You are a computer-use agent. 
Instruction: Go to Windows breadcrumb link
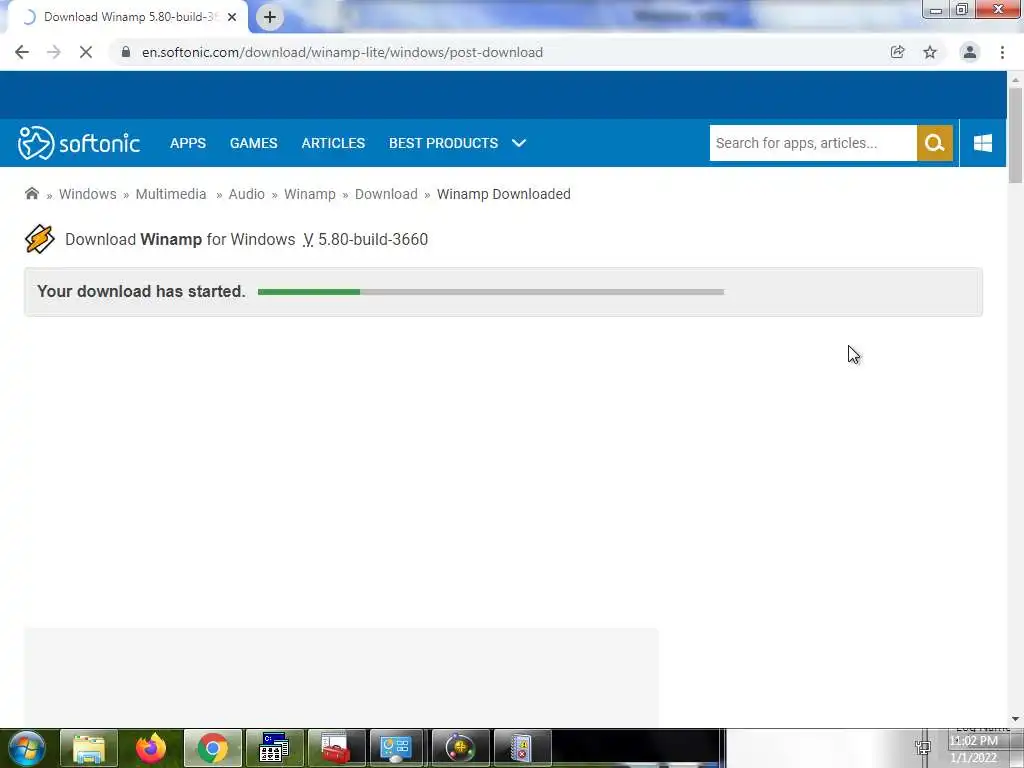coord(88,194)
